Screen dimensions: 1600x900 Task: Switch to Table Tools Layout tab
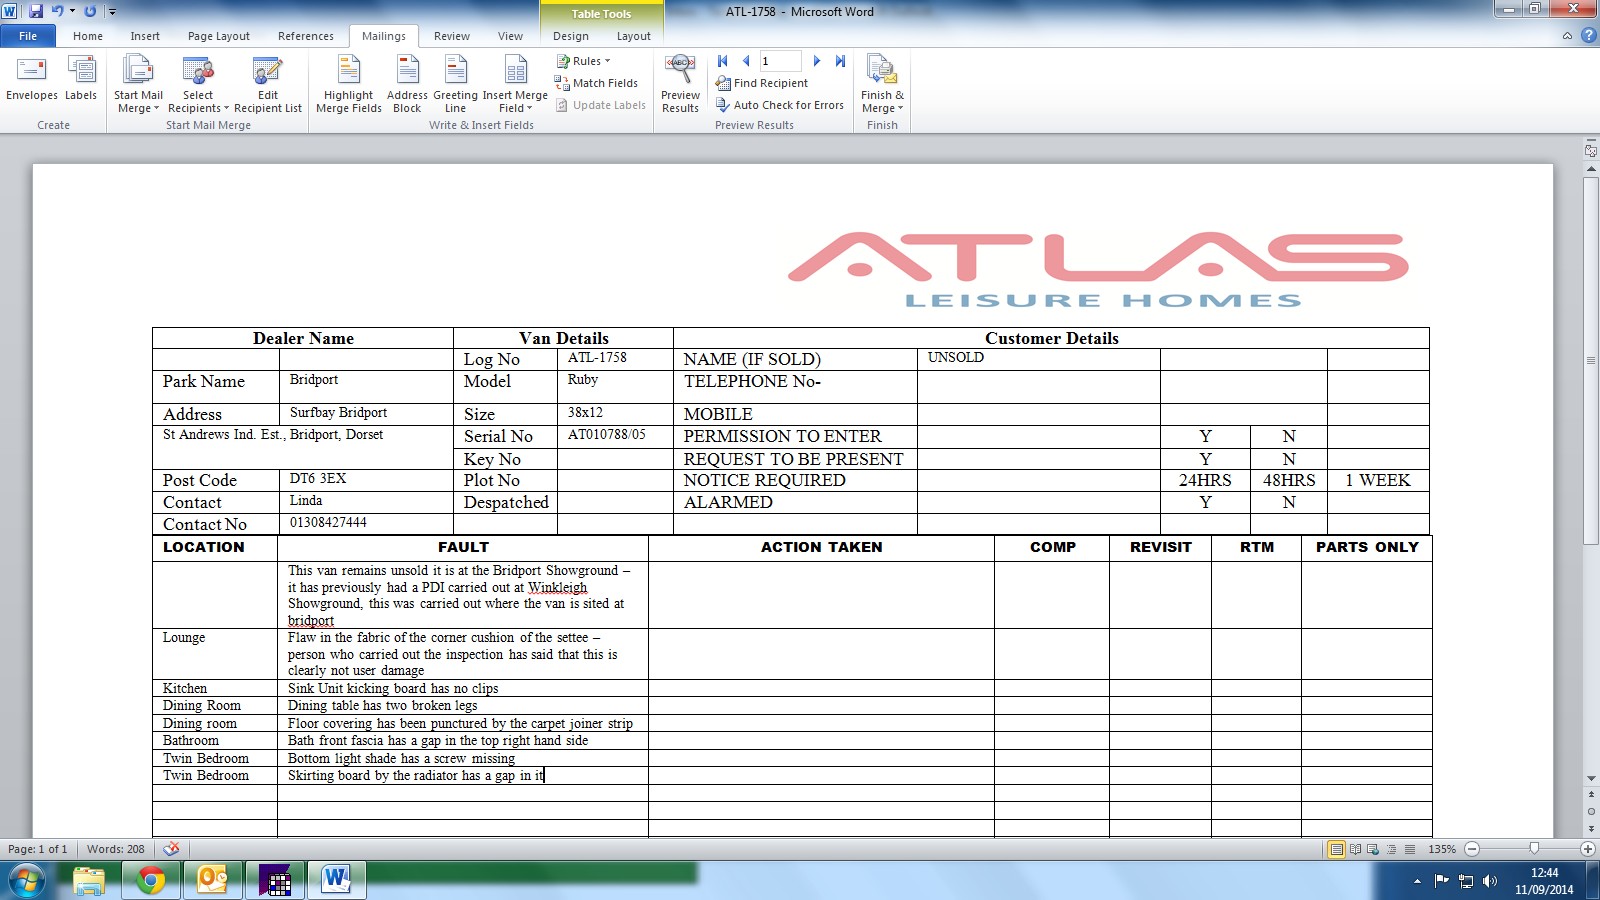pos(634,36)
